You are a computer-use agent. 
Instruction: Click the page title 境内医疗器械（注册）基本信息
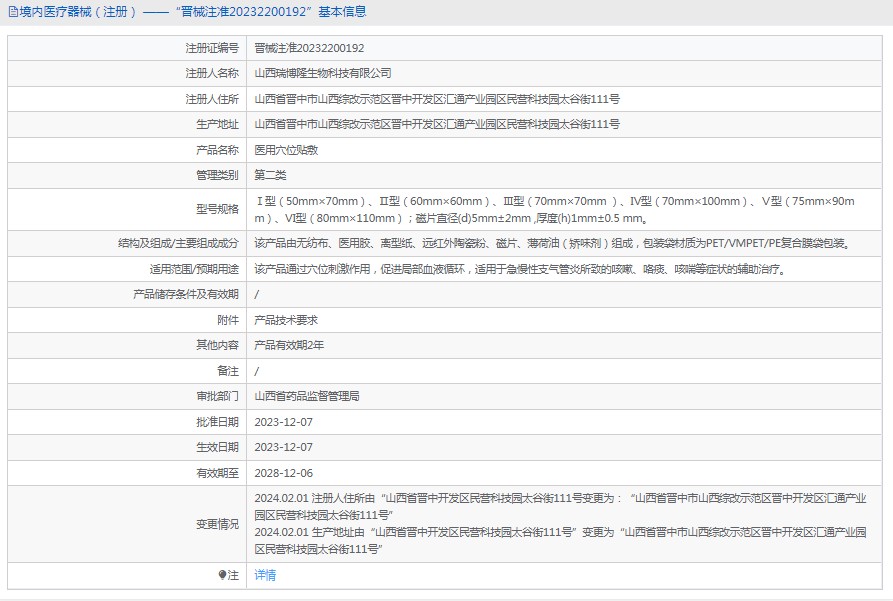[x=192, y=12]
